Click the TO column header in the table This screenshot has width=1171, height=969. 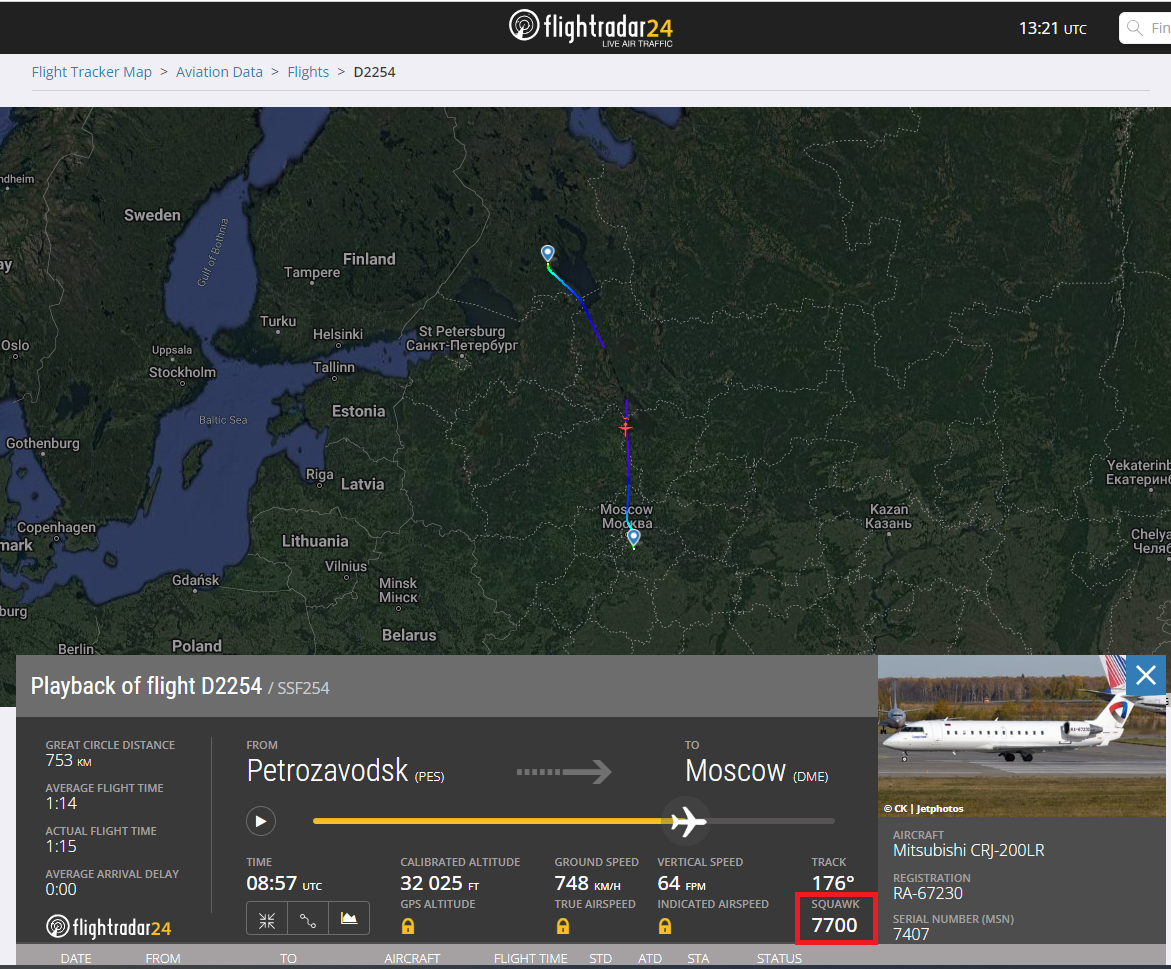[288, 959]
